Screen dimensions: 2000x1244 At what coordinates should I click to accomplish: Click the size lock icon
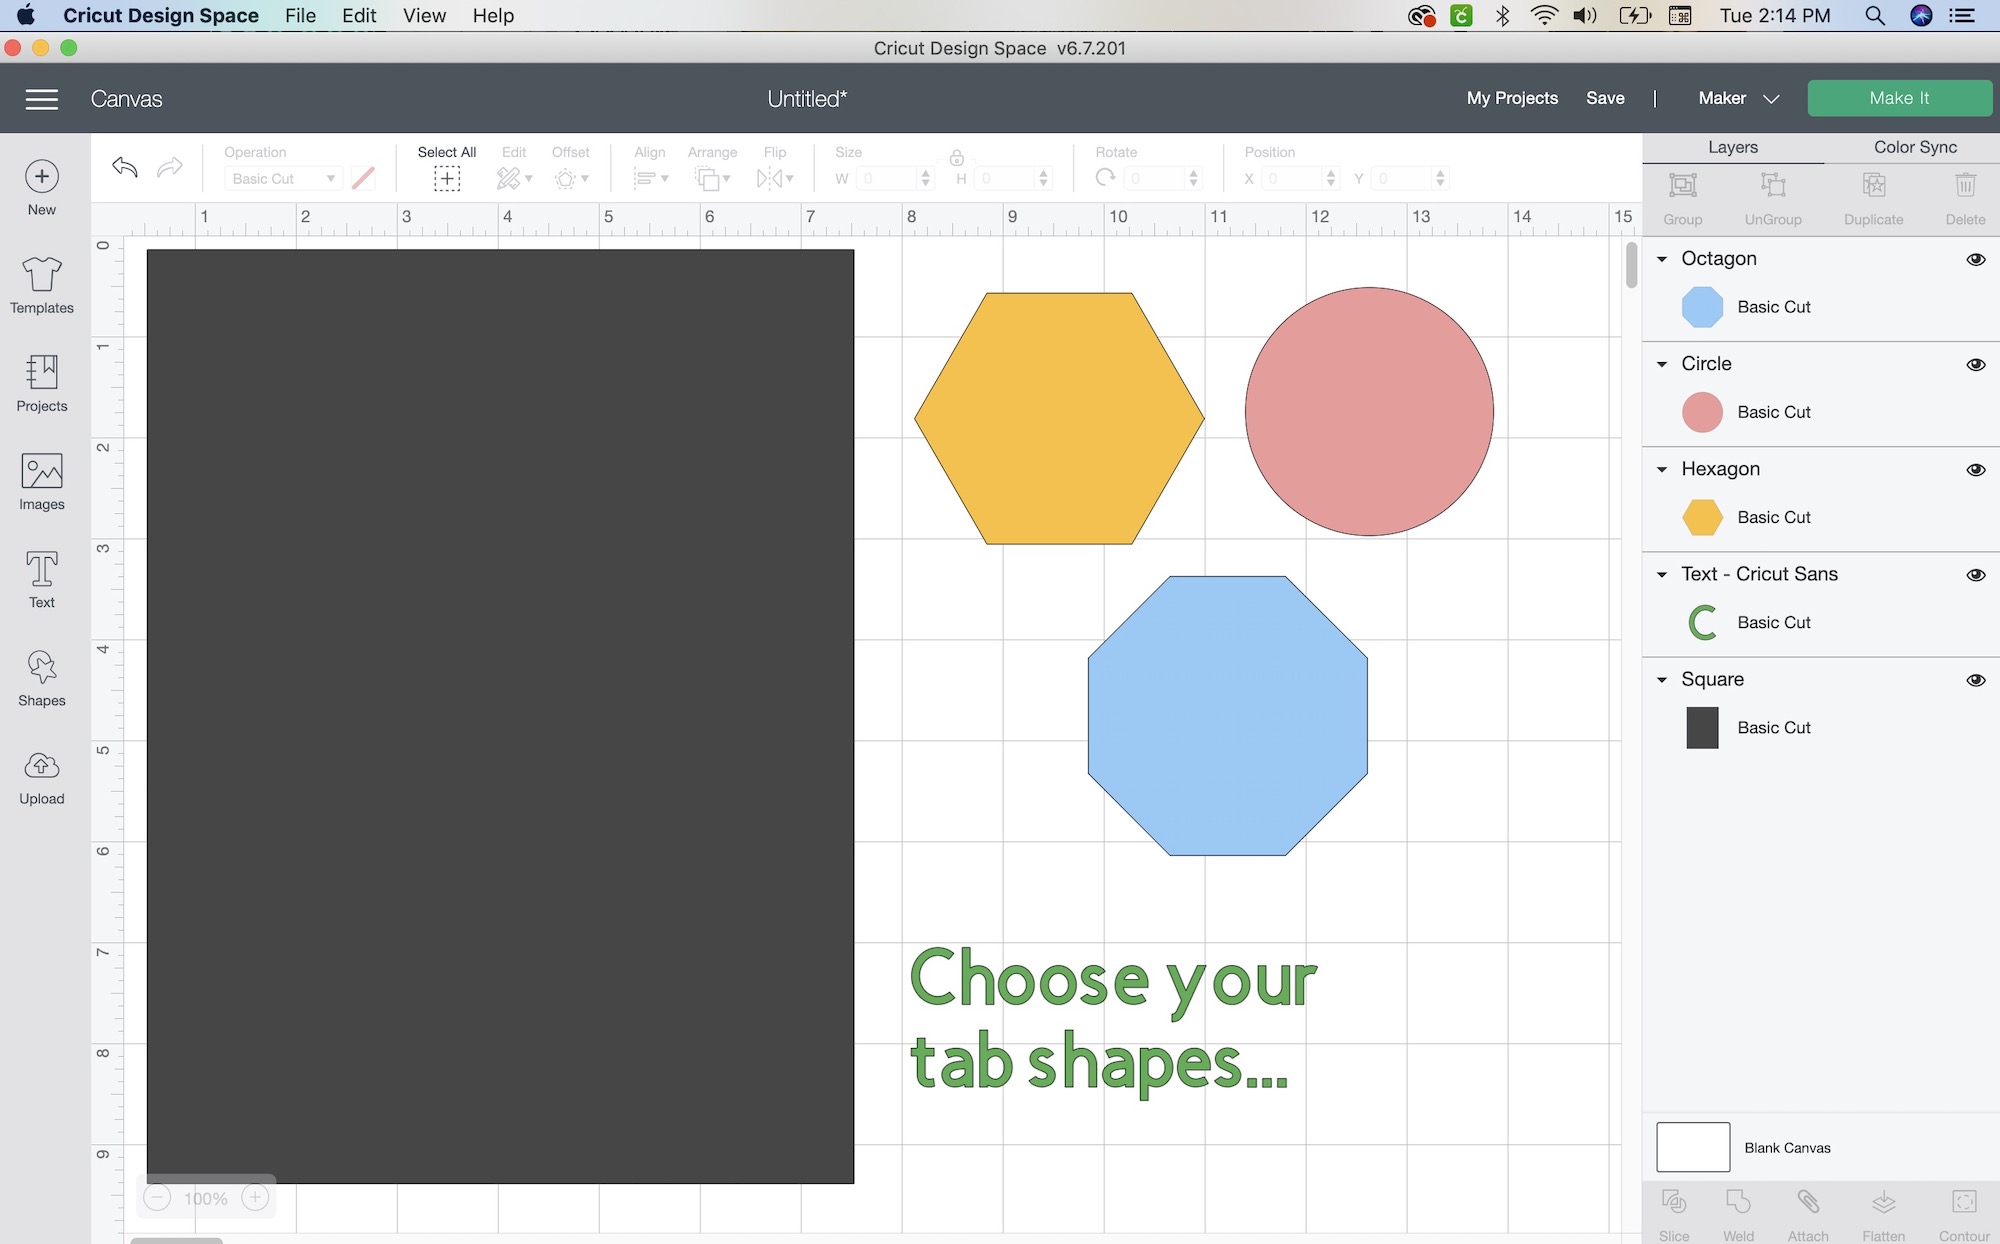(x=957, y=157)
